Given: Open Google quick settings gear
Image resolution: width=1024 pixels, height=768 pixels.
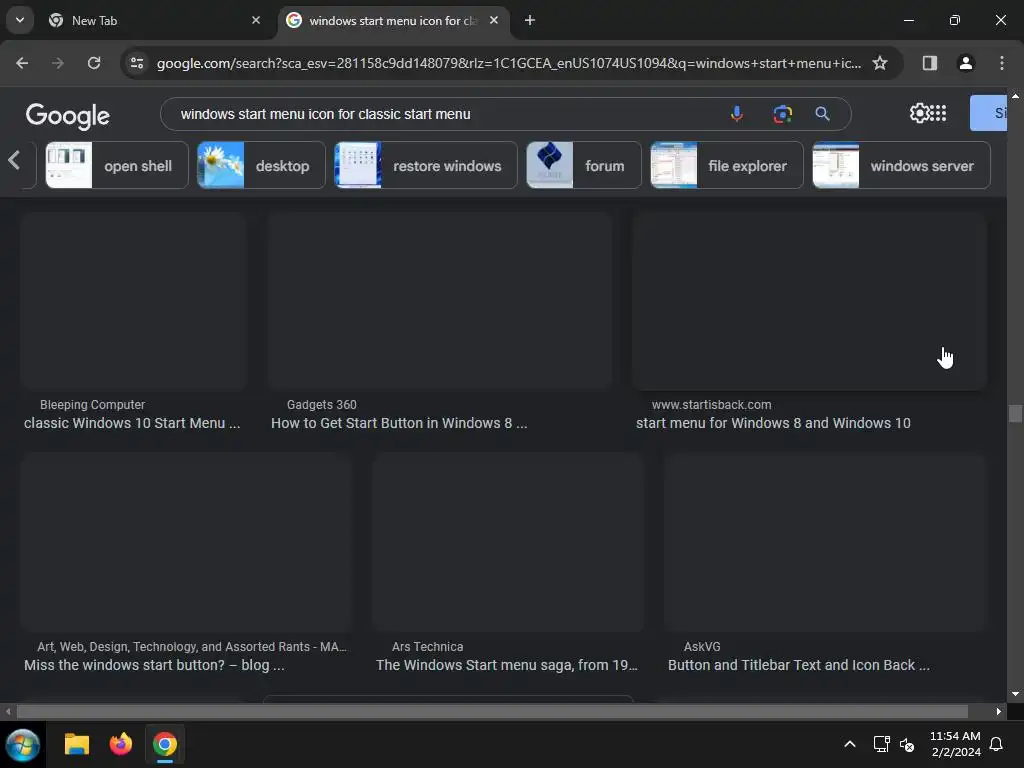Looking at the screenshot, I should click(919, 113).
